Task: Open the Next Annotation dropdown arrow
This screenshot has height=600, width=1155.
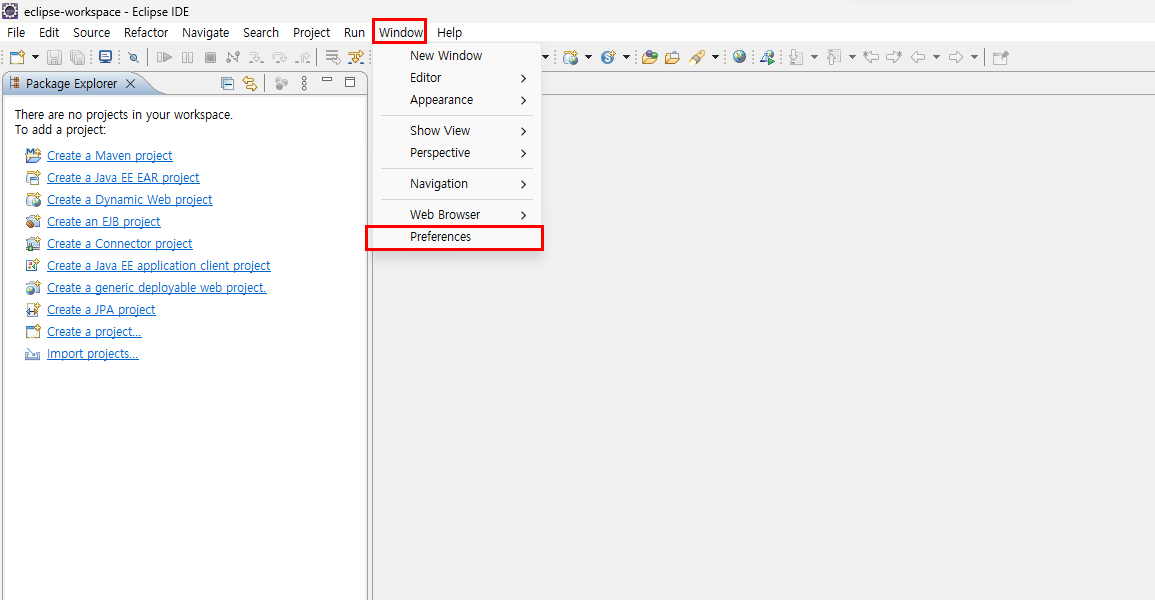Action: (x=814, y=57)
